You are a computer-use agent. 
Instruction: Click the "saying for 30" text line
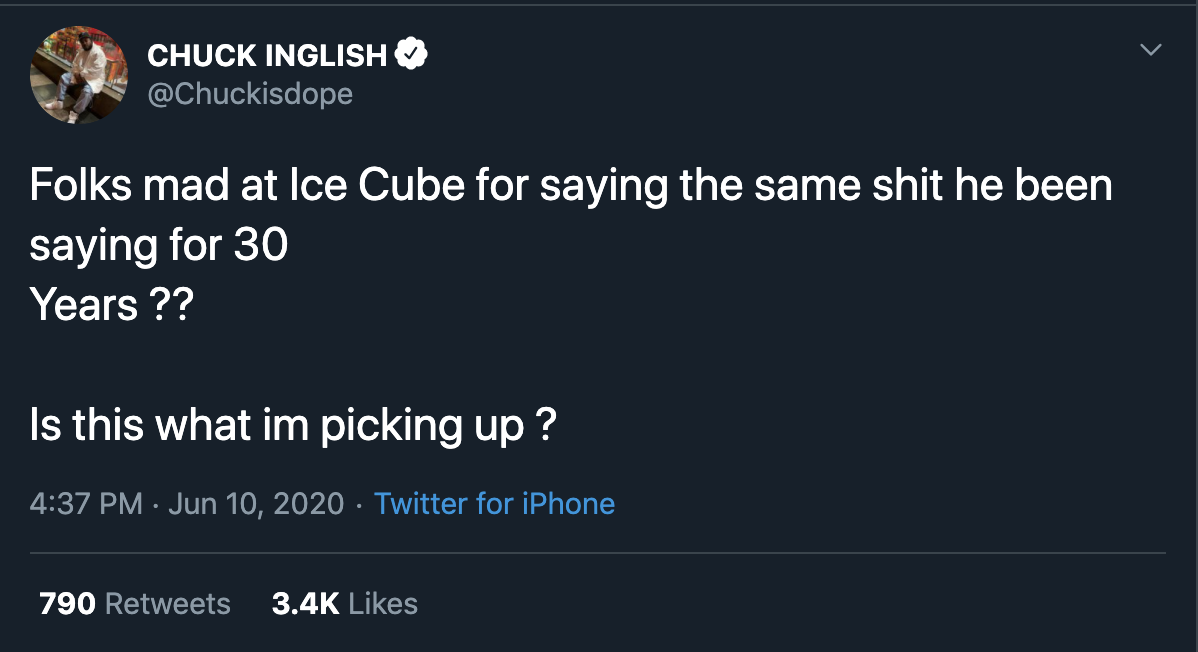(159, 245)
